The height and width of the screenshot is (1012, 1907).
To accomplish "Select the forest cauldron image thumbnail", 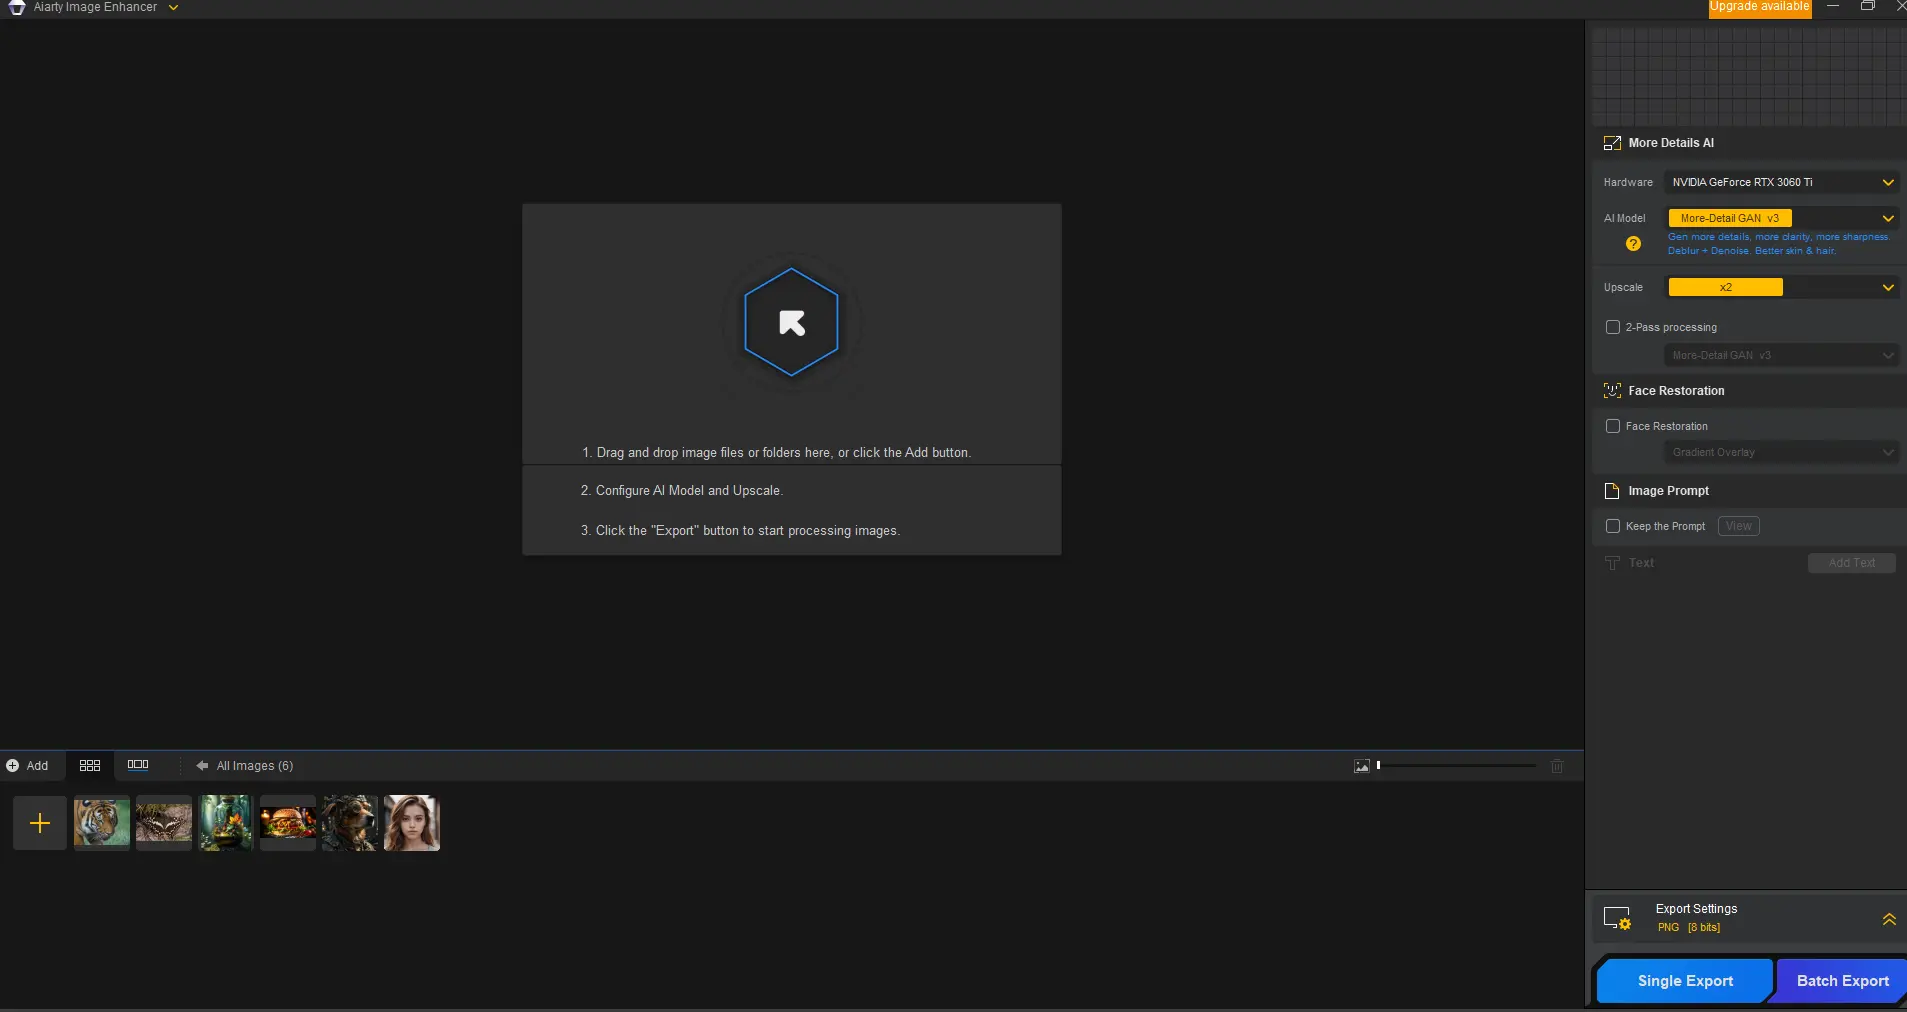I will 226,823.
